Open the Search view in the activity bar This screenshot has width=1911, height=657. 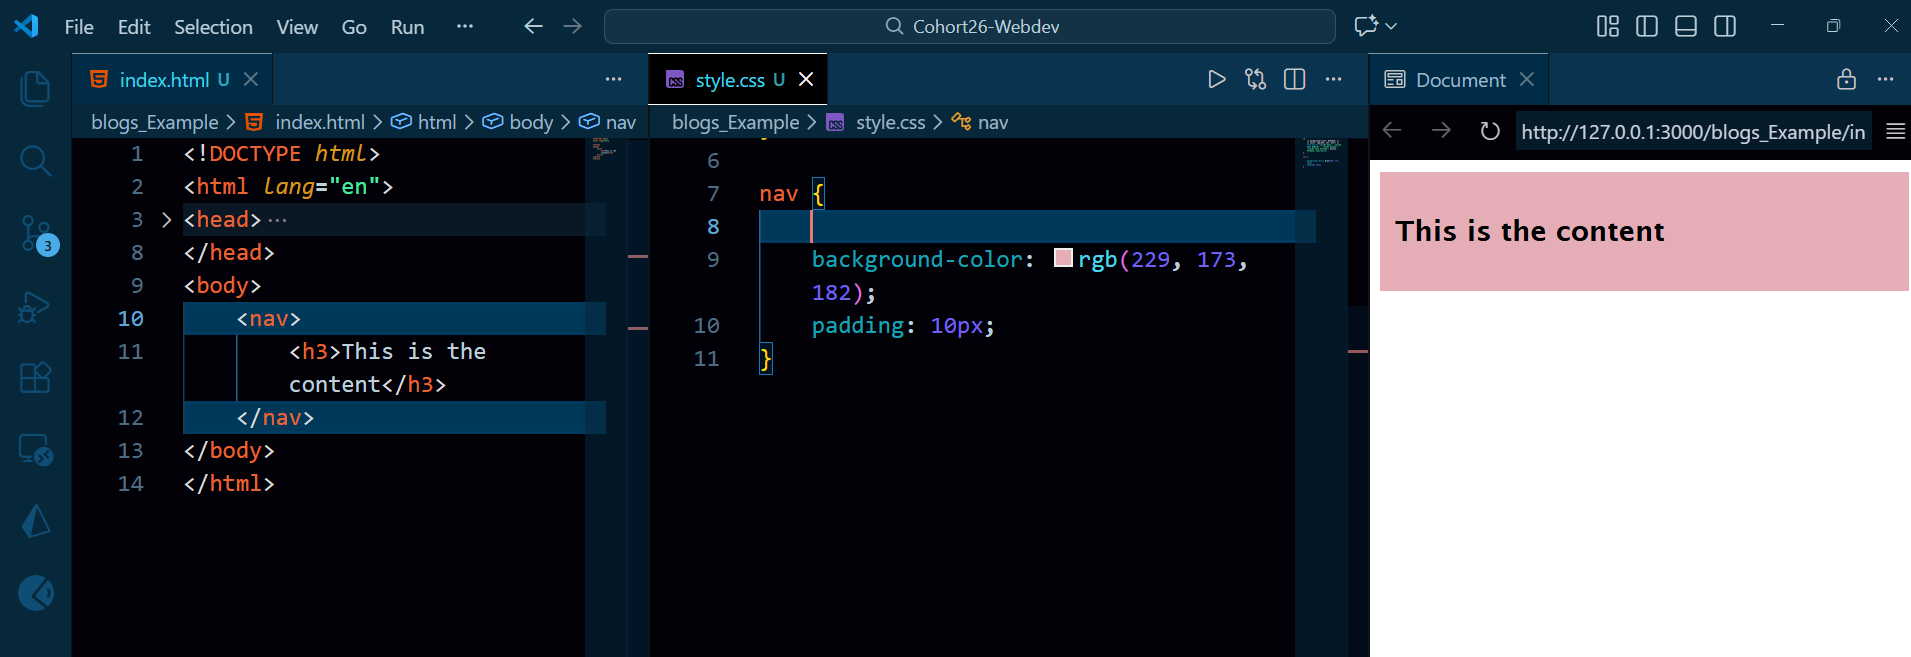pos(35,160)
